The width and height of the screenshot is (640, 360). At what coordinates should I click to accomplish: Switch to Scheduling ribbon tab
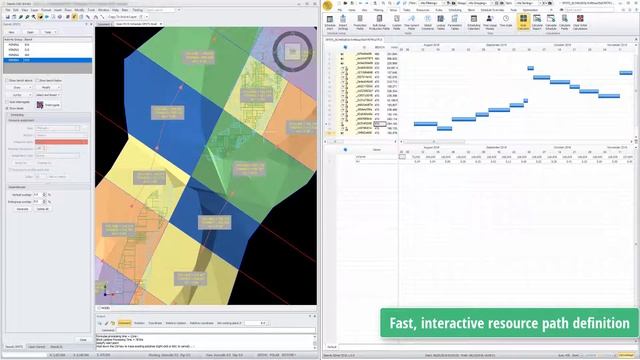[x=455, y=10]
